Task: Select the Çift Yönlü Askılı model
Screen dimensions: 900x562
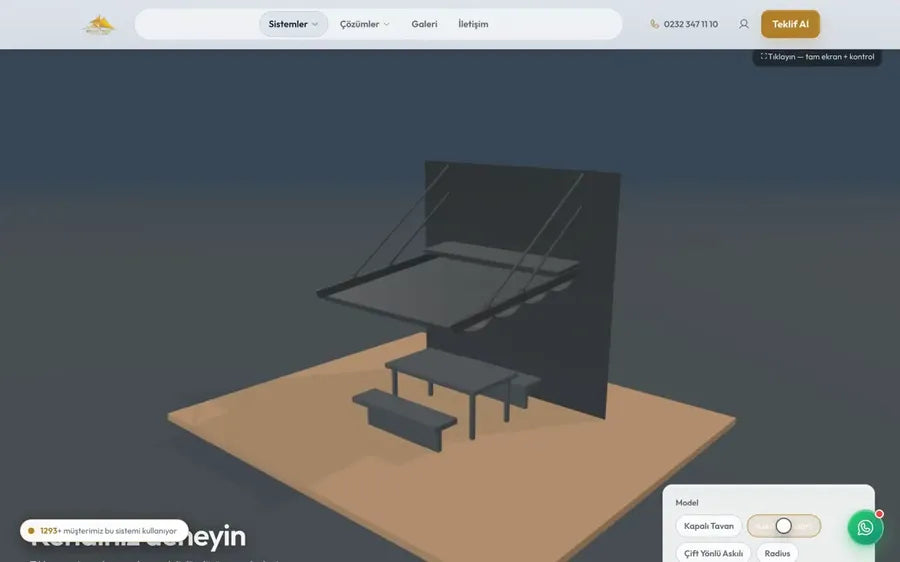Action: [713, 553]
